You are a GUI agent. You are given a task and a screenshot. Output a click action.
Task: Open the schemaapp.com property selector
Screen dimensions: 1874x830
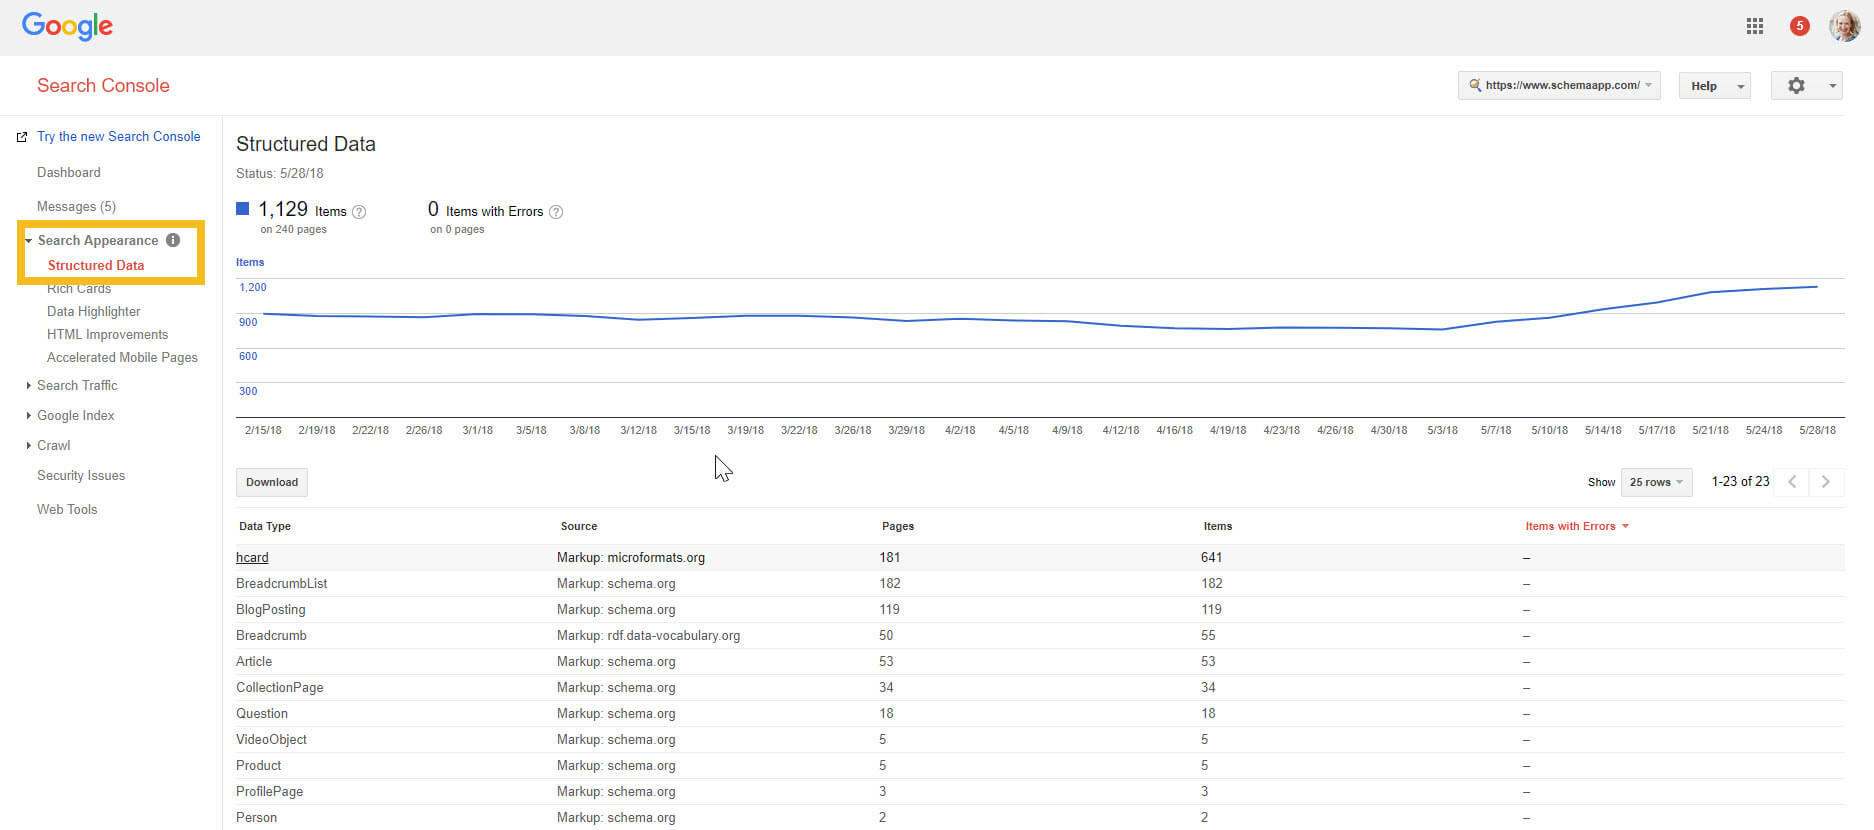click(1559, 85)
